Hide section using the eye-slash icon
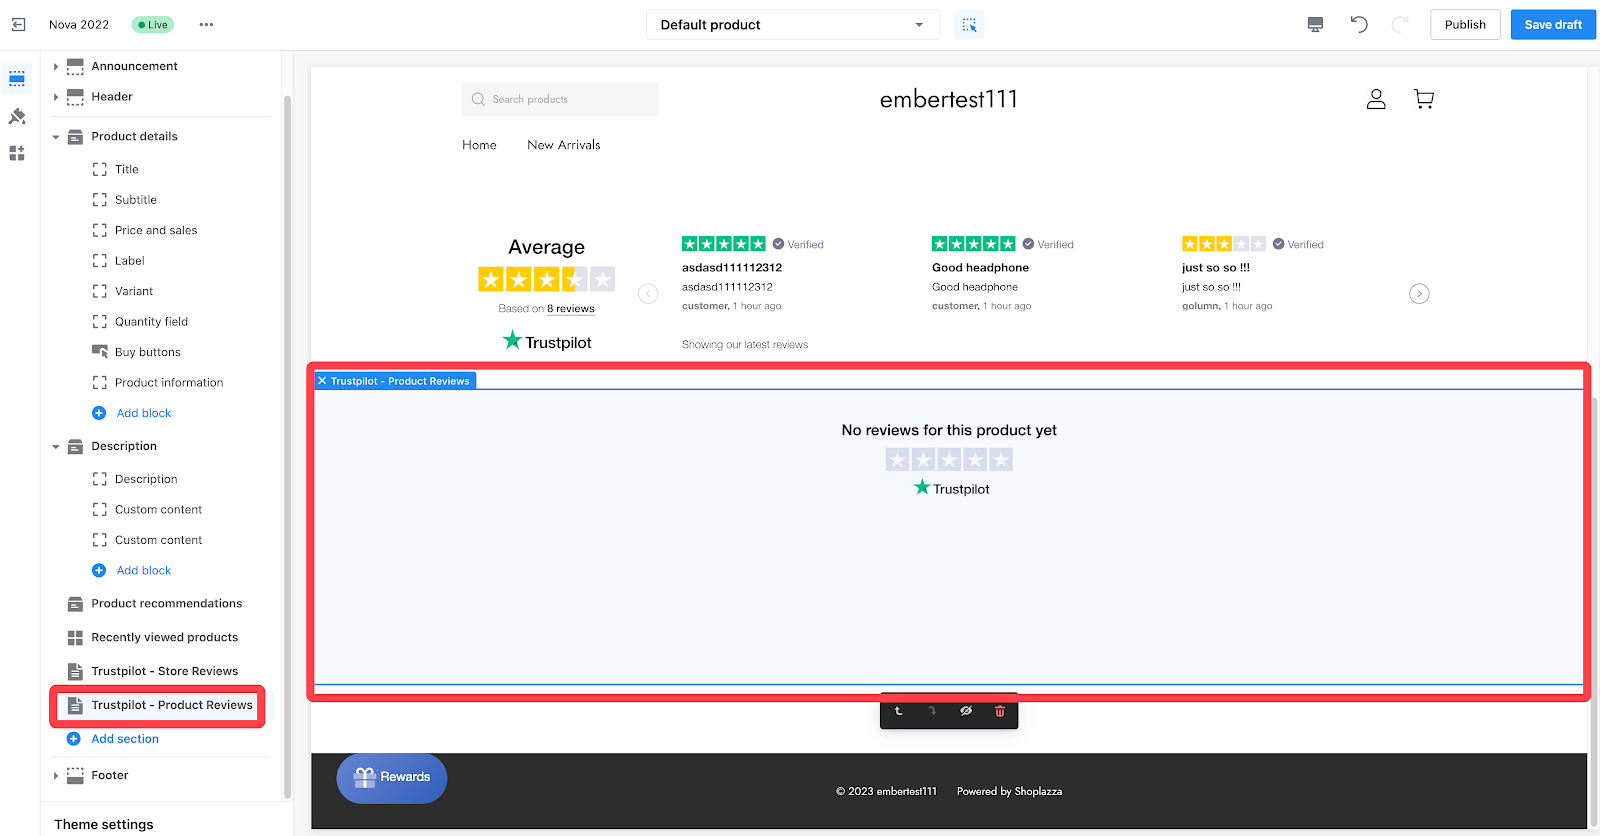1600x836 pixels. 966,711
